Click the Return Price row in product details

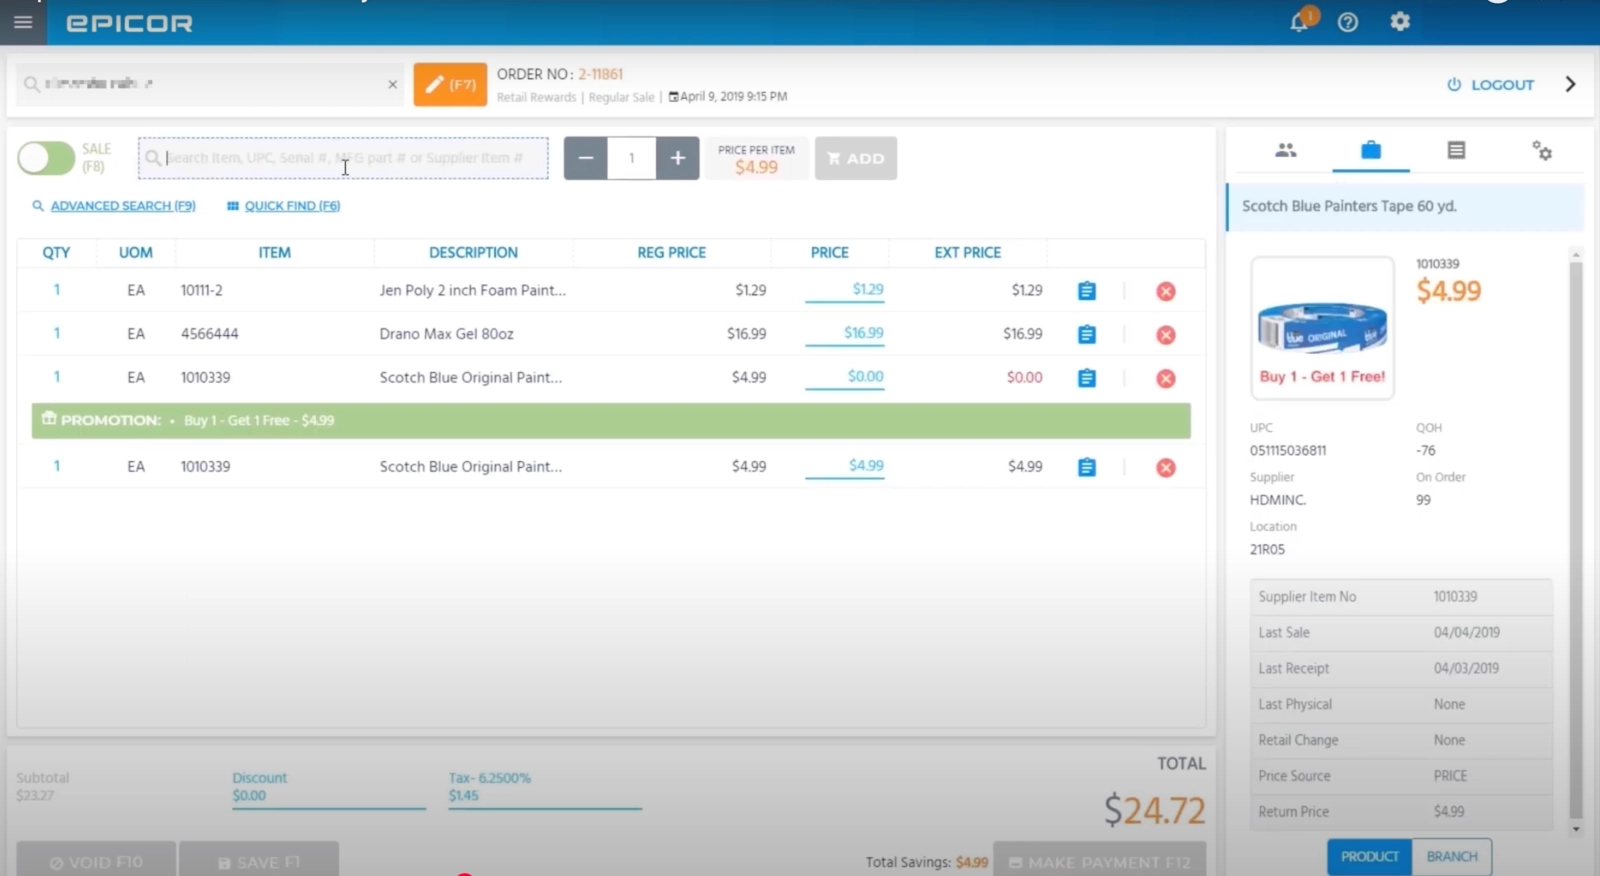[x=1401, y=812]
